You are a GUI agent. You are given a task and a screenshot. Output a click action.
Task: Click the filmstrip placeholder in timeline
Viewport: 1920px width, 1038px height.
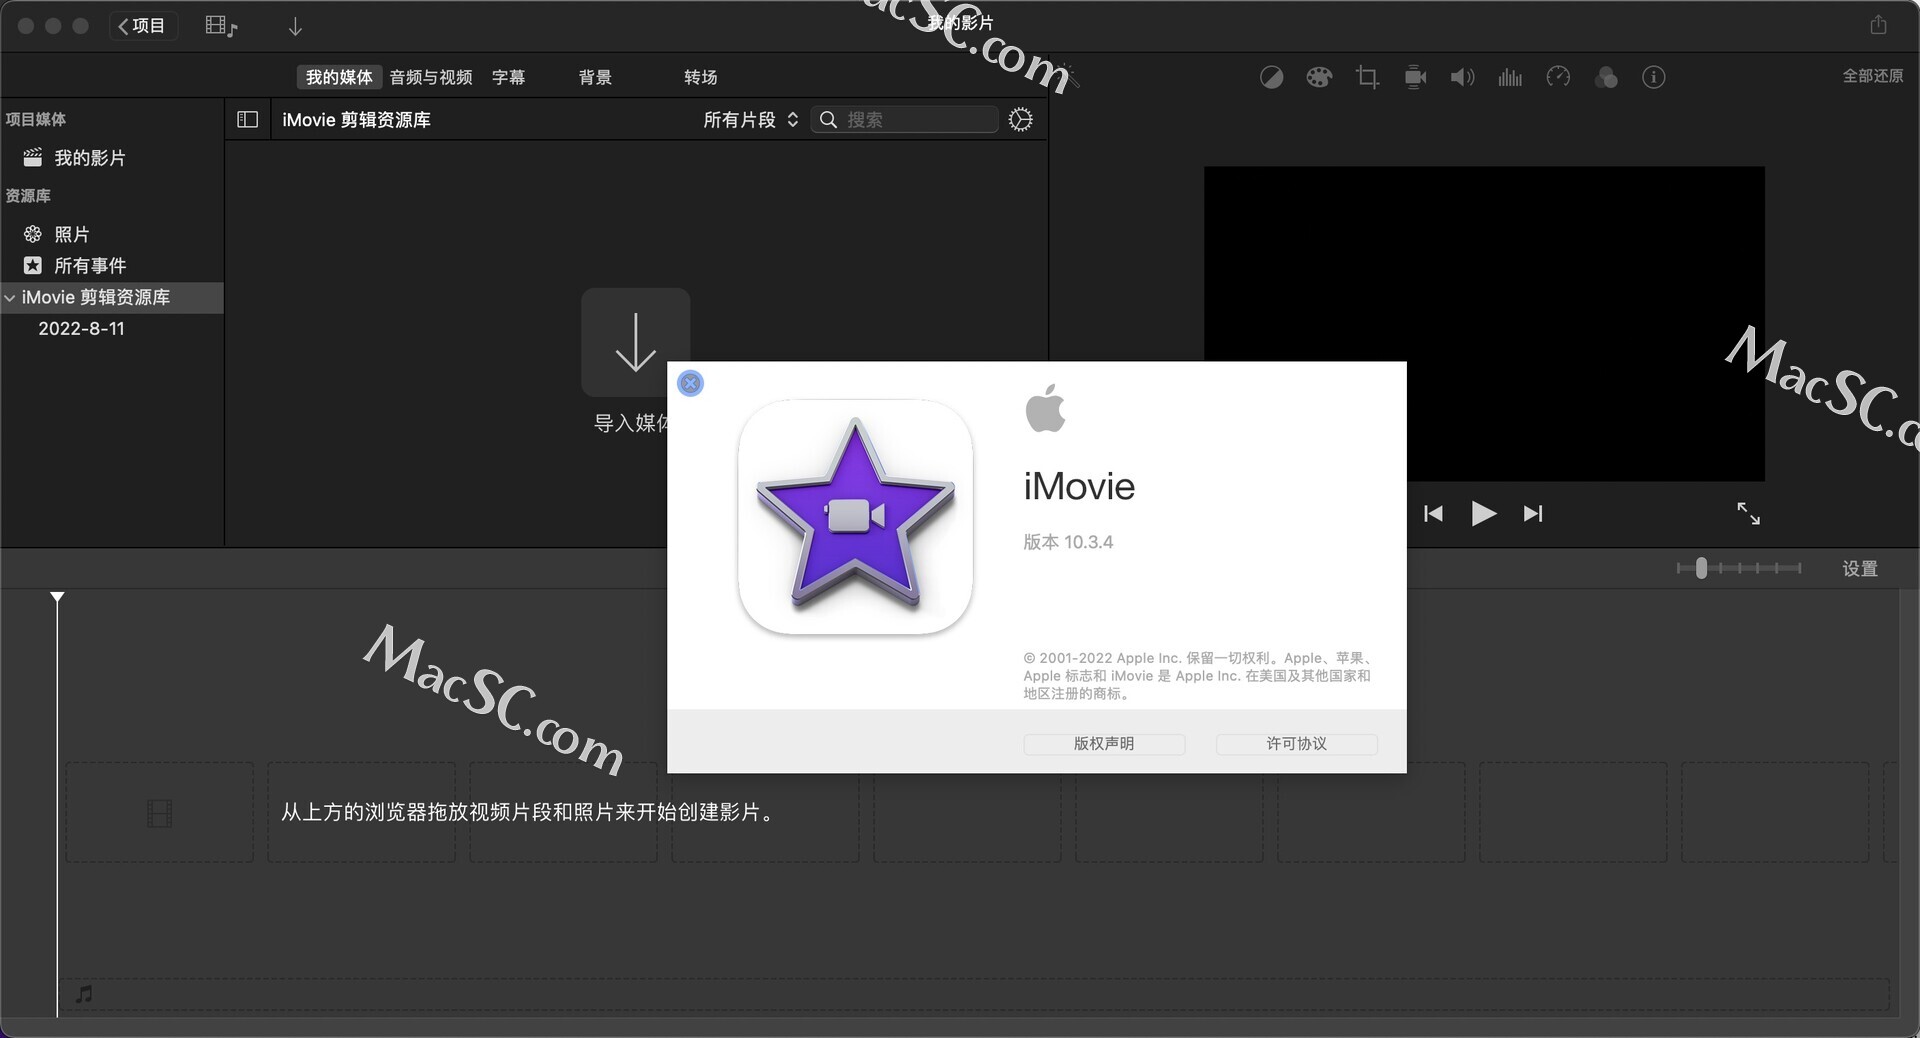click(x=160, y=813)
